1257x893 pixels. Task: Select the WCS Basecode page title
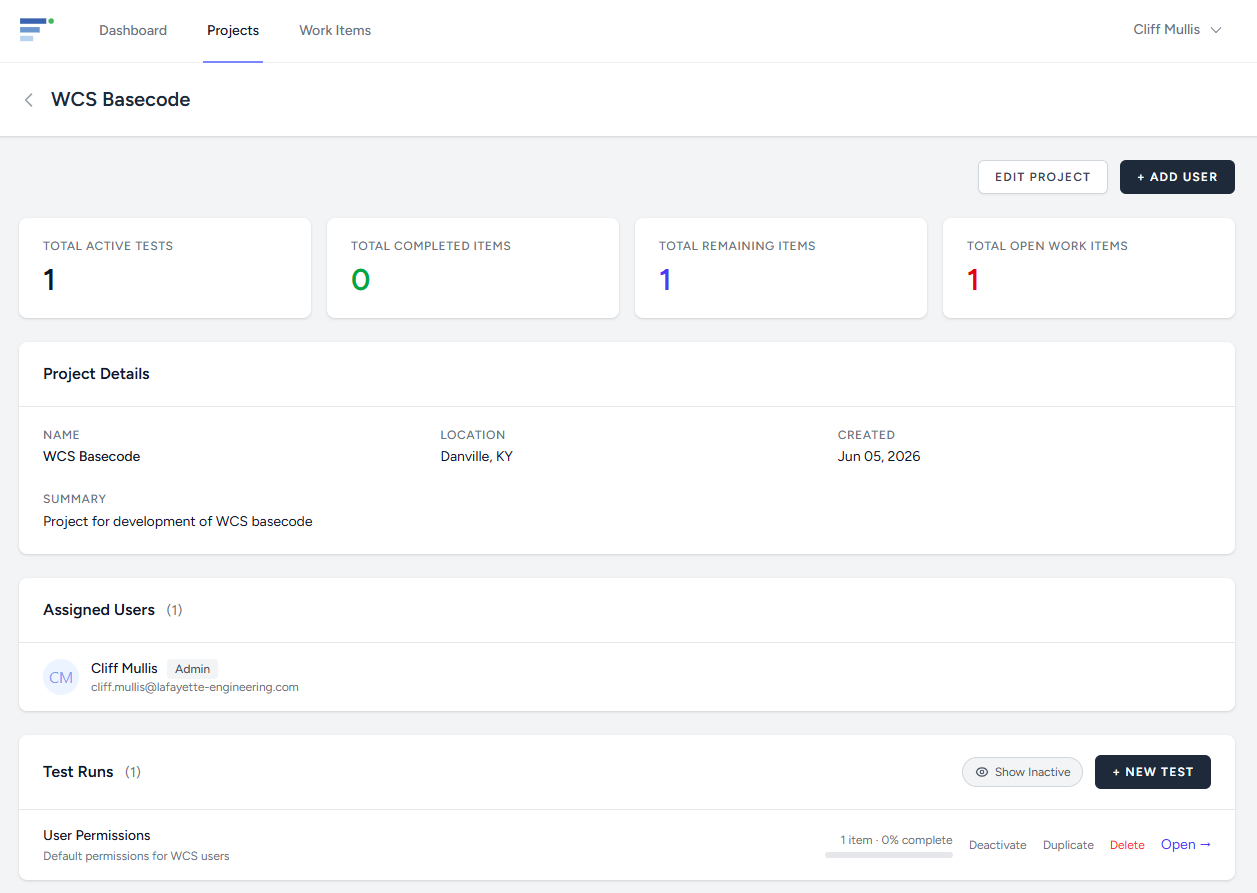click(121, 100)
